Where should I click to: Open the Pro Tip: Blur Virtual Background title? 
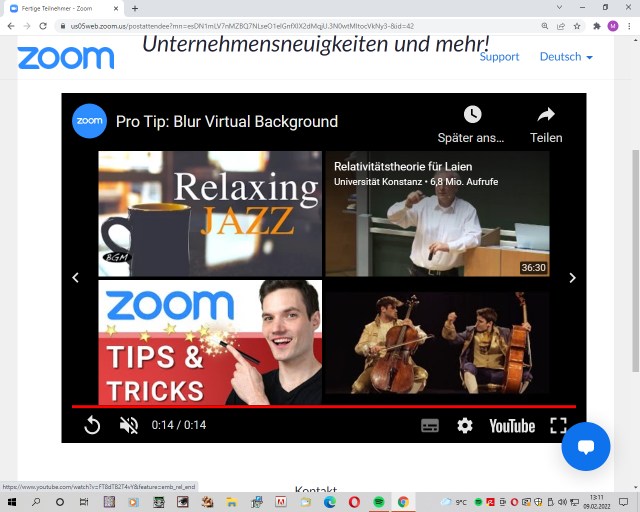[x=227, y=121]
